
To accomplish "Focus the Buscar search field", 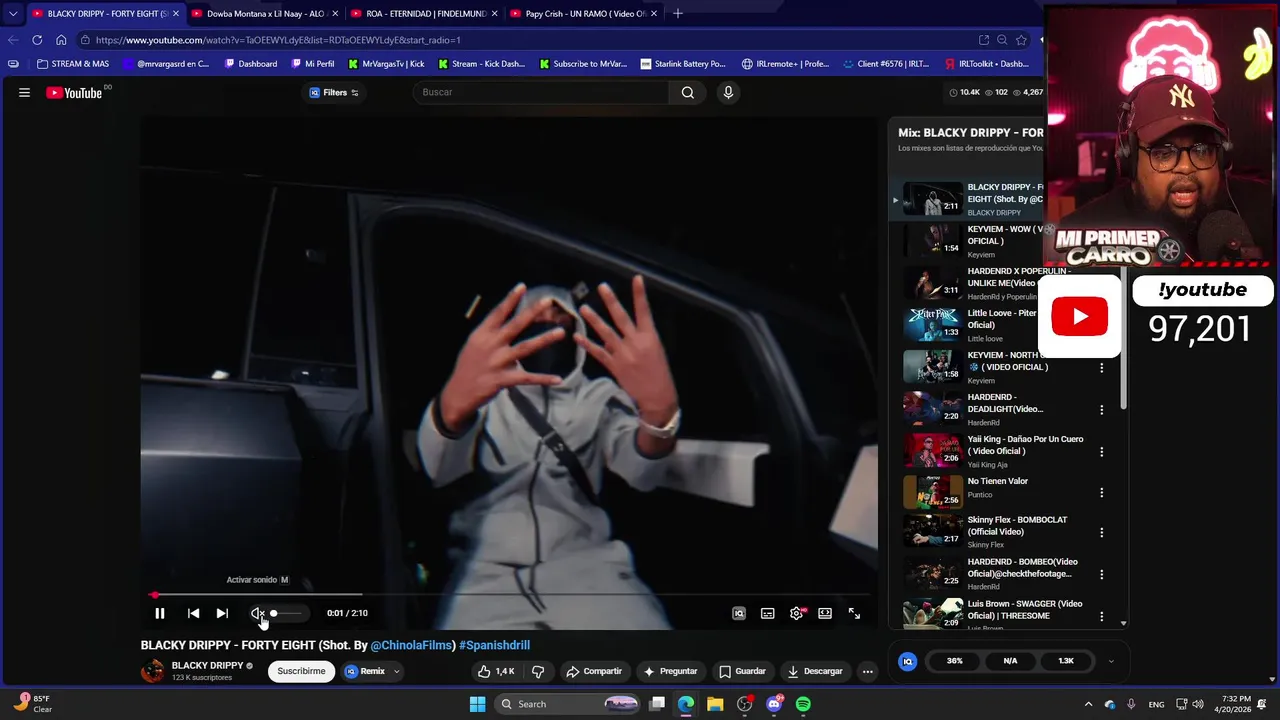I will 541,92.
